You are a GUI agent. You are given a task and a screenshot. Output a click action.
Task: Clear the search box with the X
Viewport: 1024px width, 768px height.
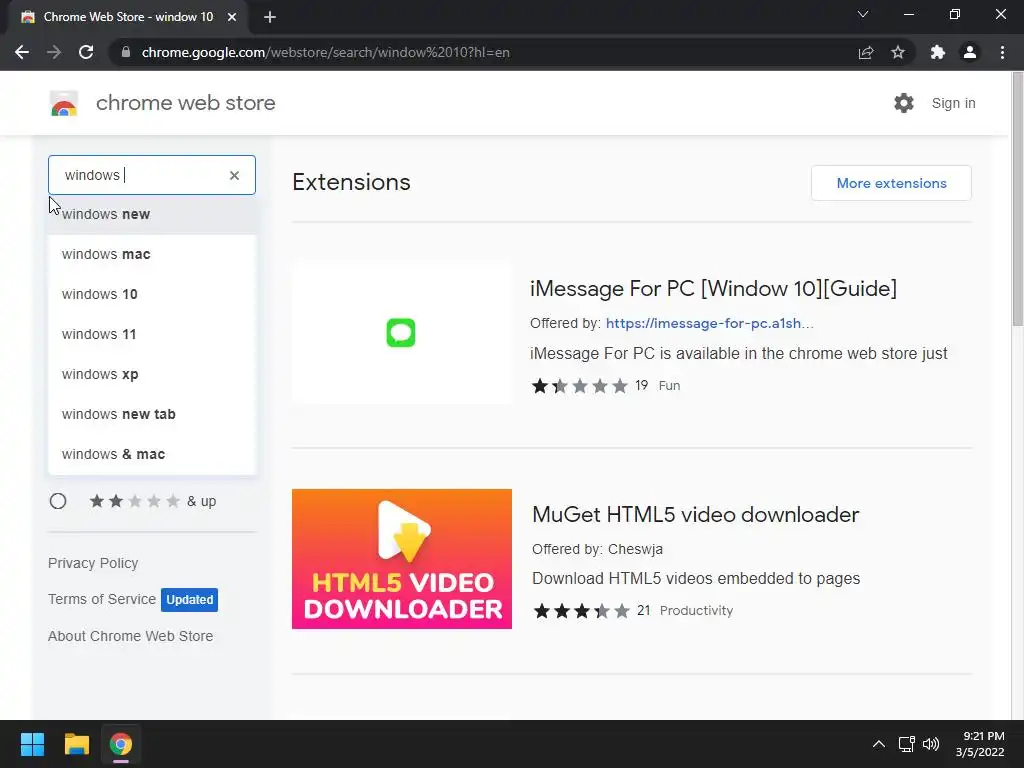[234, 175]
